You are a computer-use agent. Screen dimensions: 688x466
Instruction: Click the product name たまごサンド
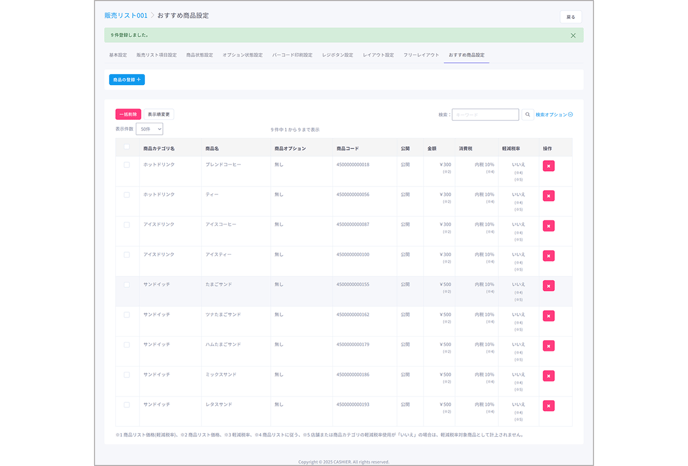219,284
